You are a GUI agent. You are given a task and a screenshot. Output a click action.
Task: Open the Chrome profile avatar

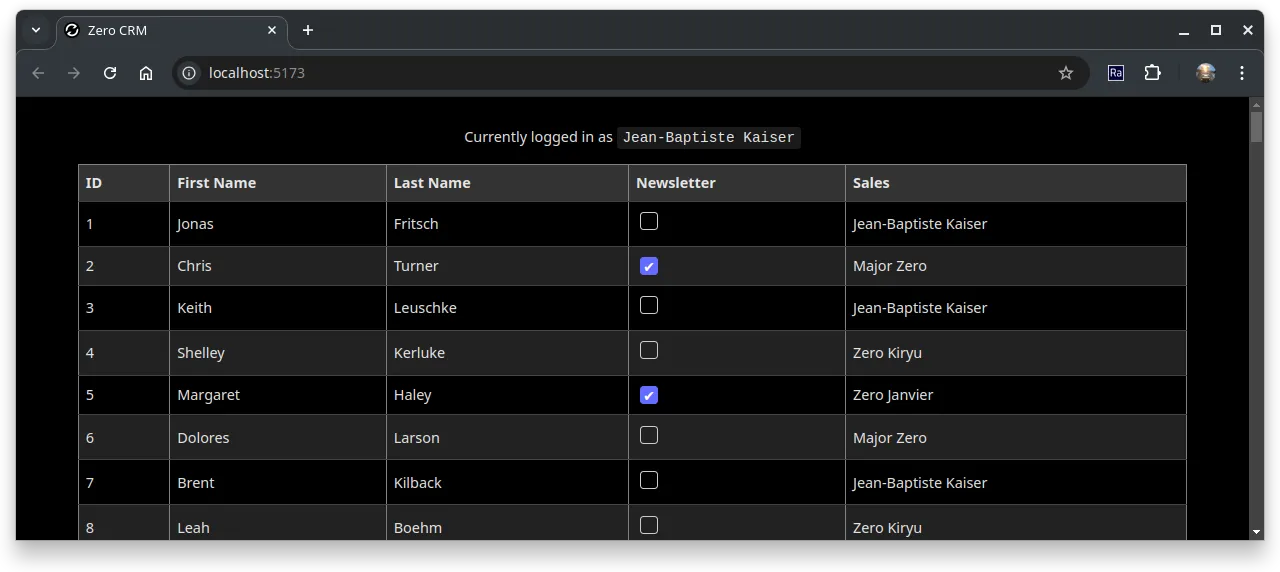1206,73
